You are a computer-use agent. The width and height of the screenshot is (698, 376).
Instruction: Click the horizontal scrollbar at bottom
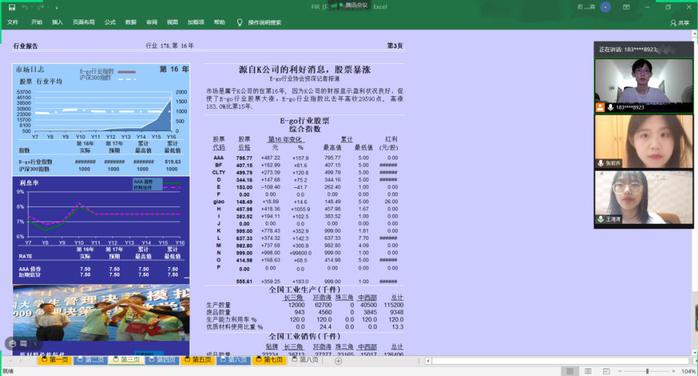tap(559, 361)
